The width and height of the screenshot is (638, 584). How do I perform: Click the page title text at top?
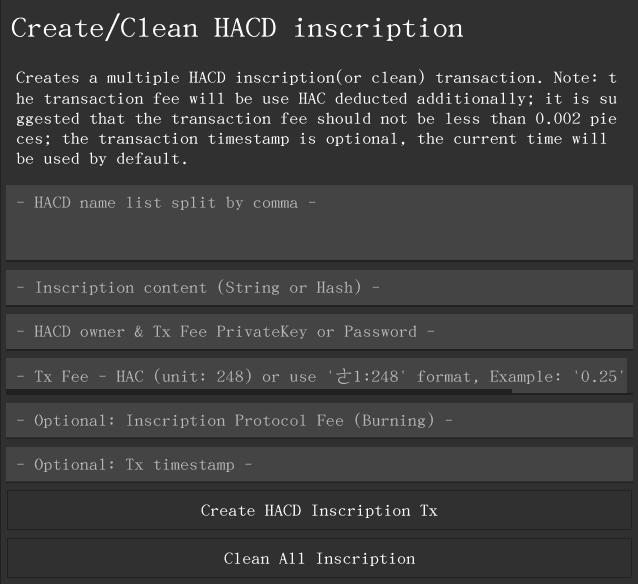237,28
